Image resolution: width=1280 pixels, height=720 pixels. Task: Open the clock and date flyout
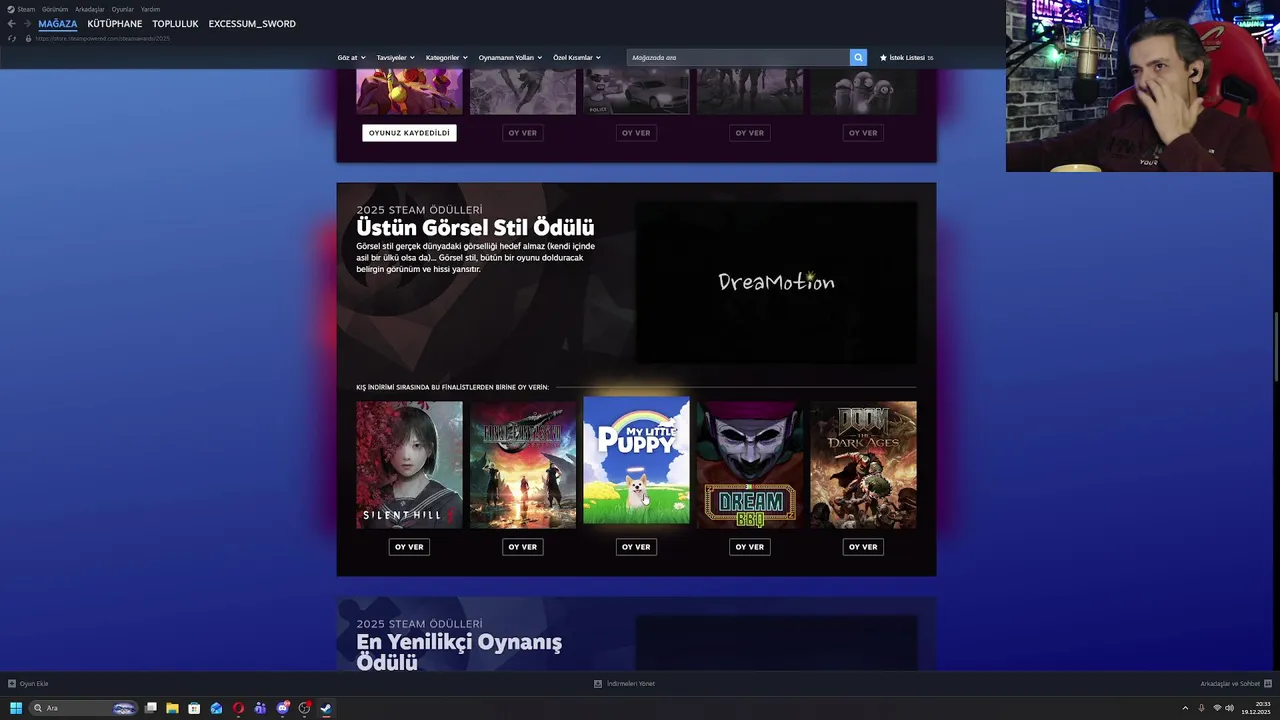click(1255, 708)
